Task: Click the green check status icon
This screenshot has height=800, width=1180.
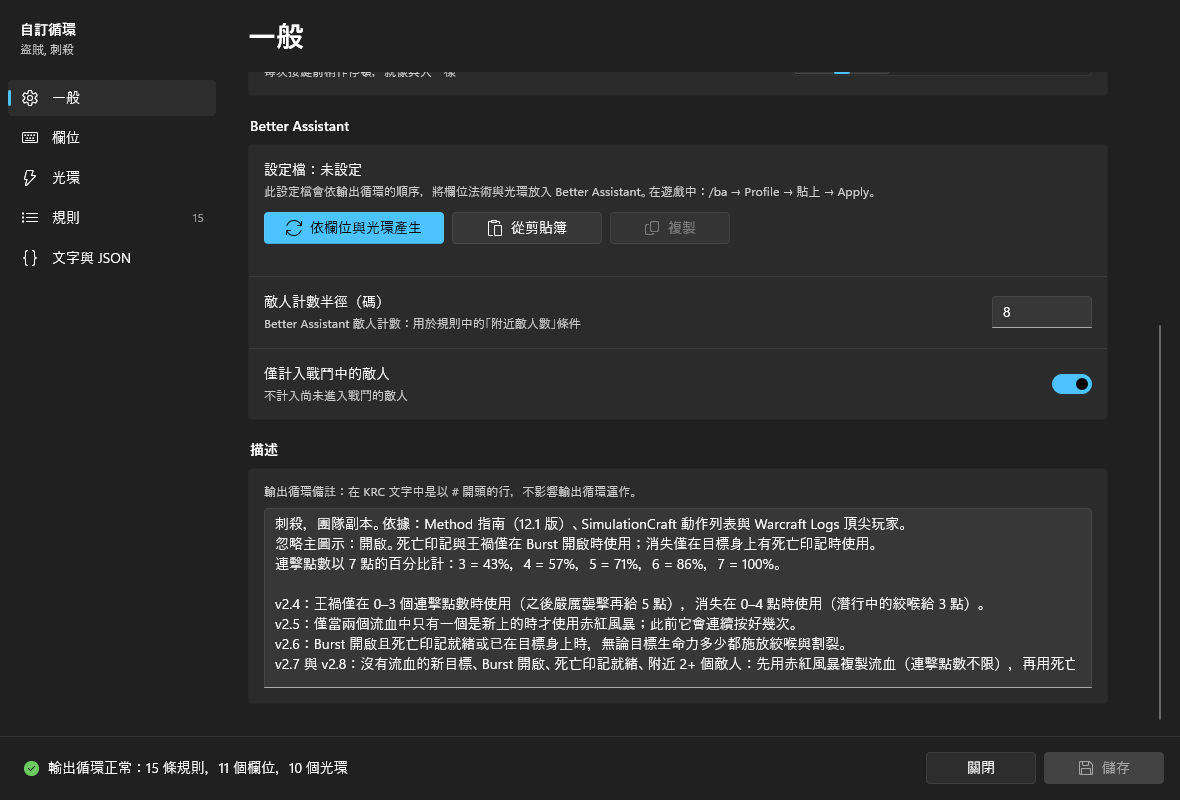Action: tap(31, 768)
